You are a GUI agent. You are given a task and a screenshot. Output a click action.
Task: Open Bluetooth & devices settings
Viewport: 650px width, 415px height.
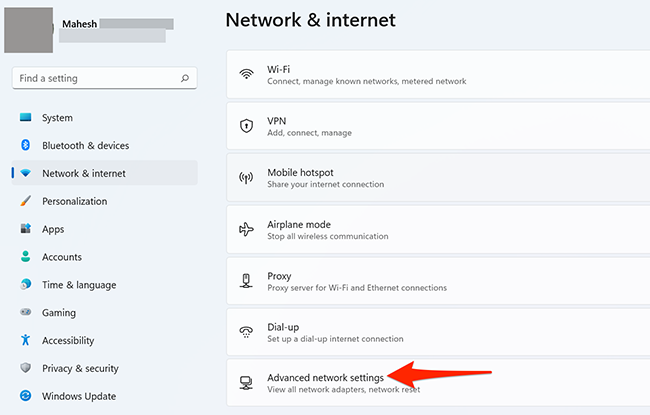click(x=104, y=145)
